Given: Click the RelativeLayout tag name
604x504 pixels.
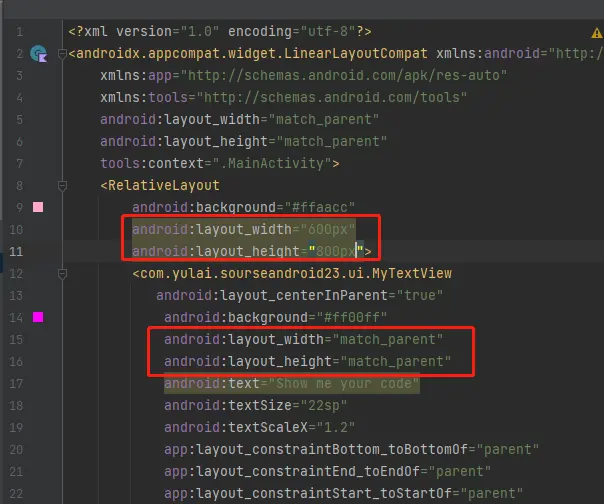Looking at the screenshot, I should pyautogui.click(x=164, y=186).
